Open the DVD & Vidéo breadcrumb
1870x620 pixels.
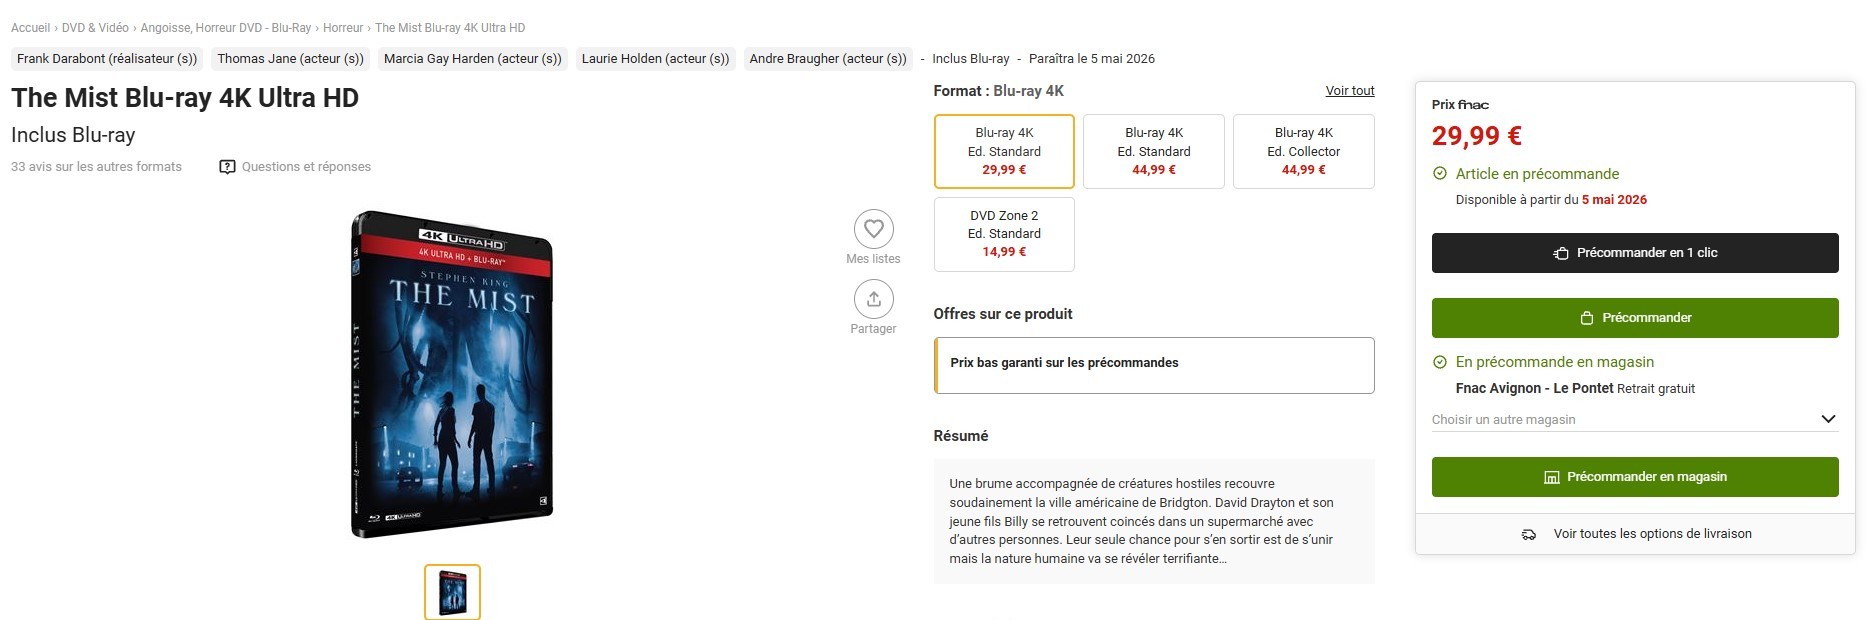(x=95, y=28)
